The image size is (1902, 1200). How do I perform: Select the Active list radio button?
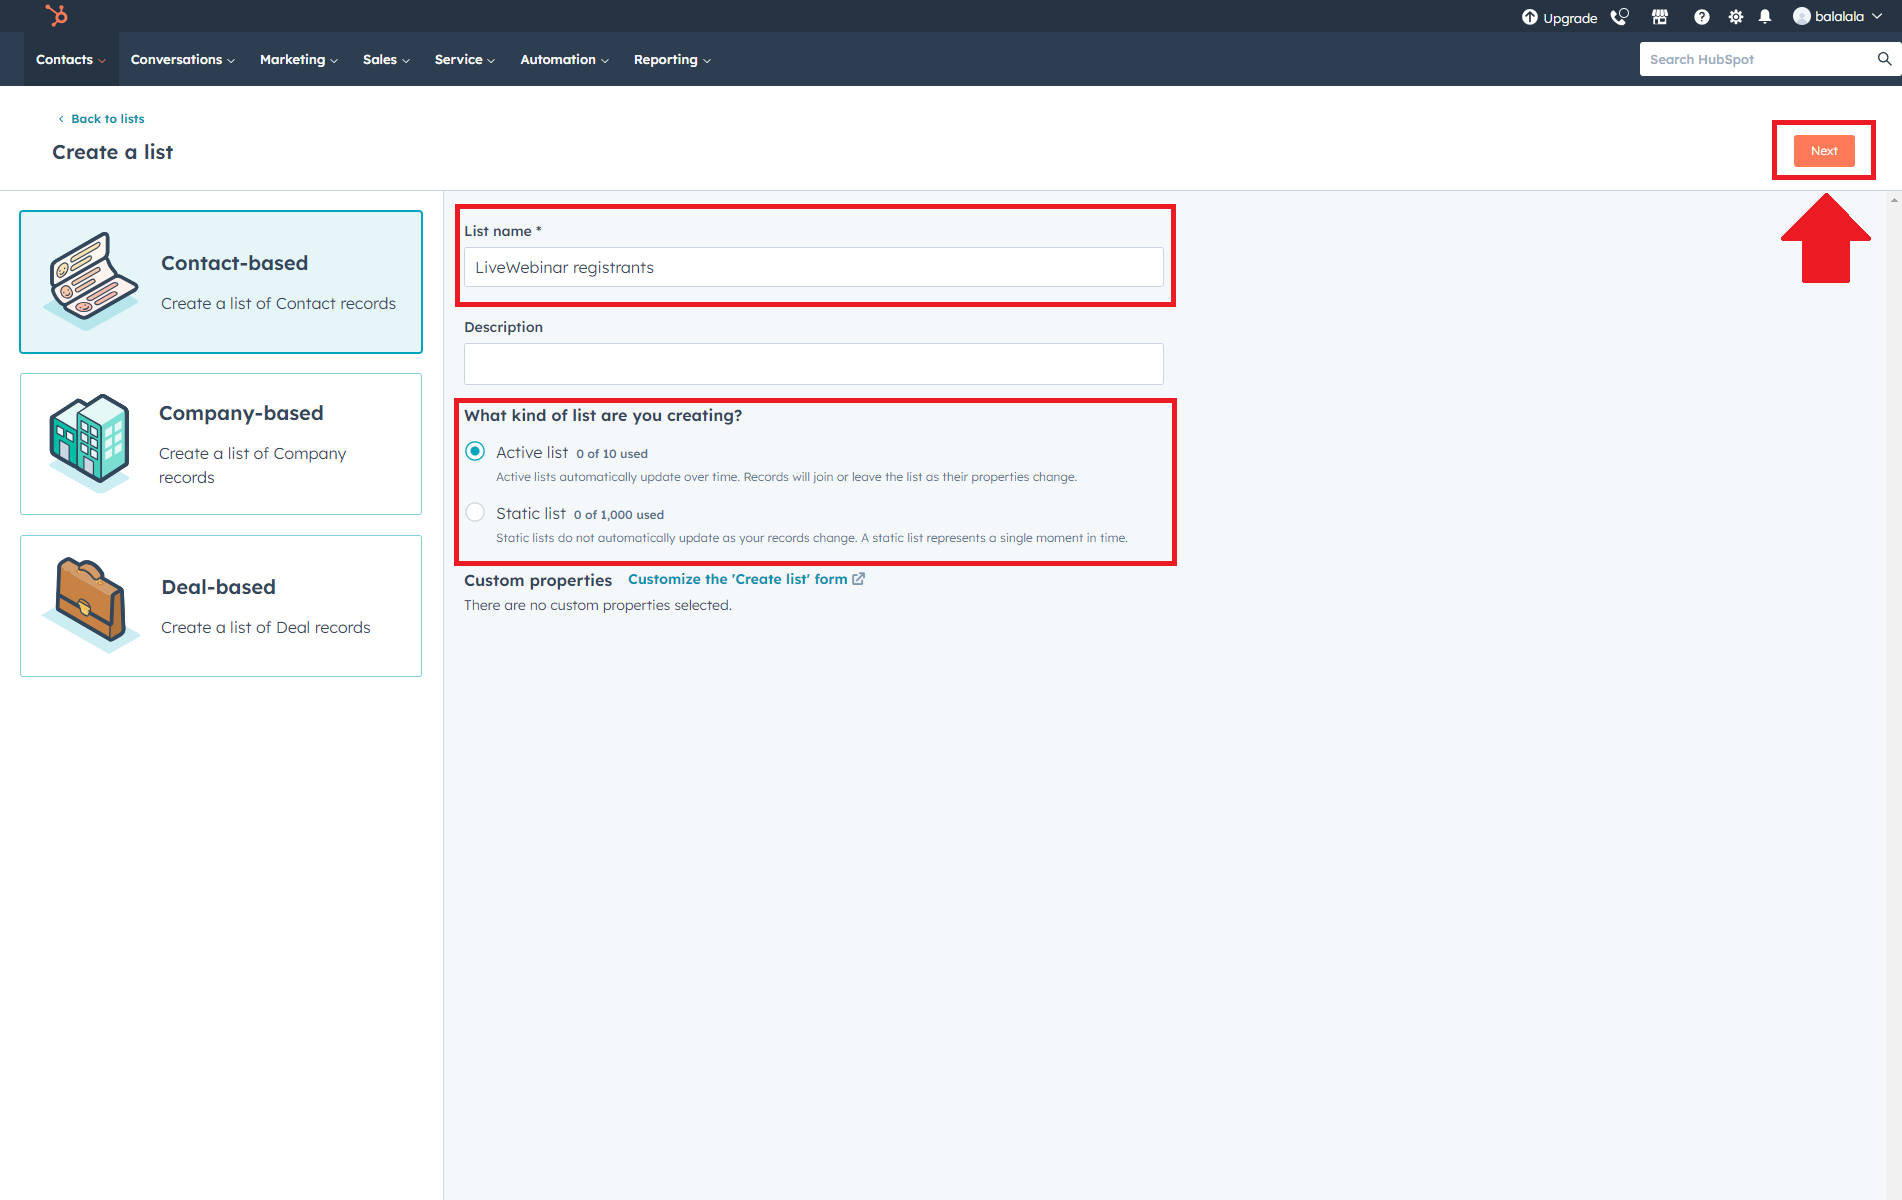tap(476, 452)
